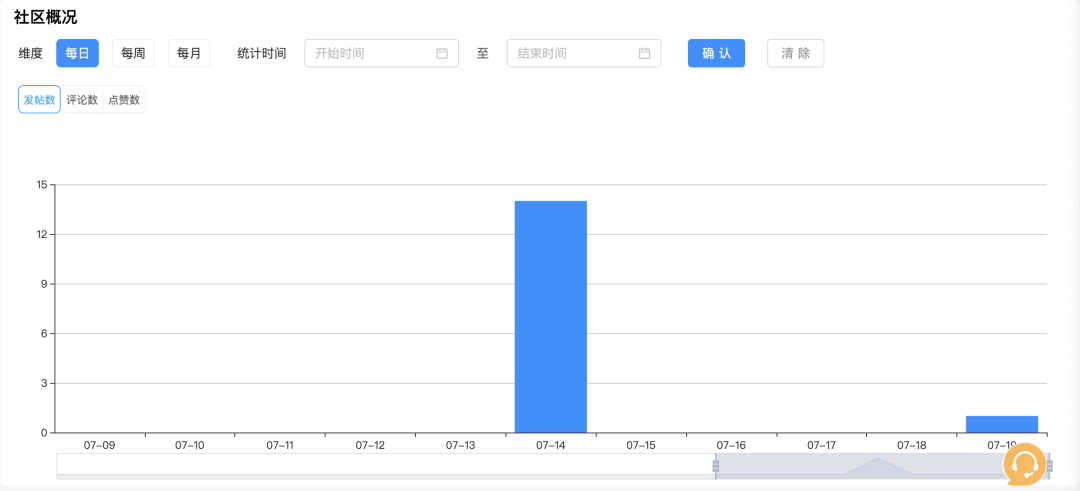Click the 3 value on y-axis
1080x491 pixels.
pos(44,383)
